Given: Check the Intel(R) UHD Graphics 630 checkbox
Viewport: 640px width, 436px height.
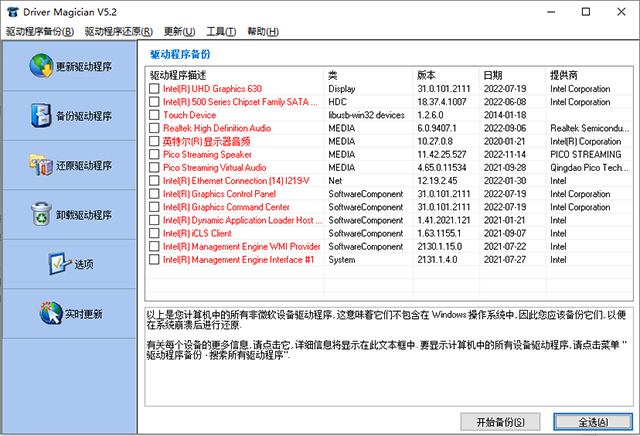Looking at the screenshot, I should (154, 89).
